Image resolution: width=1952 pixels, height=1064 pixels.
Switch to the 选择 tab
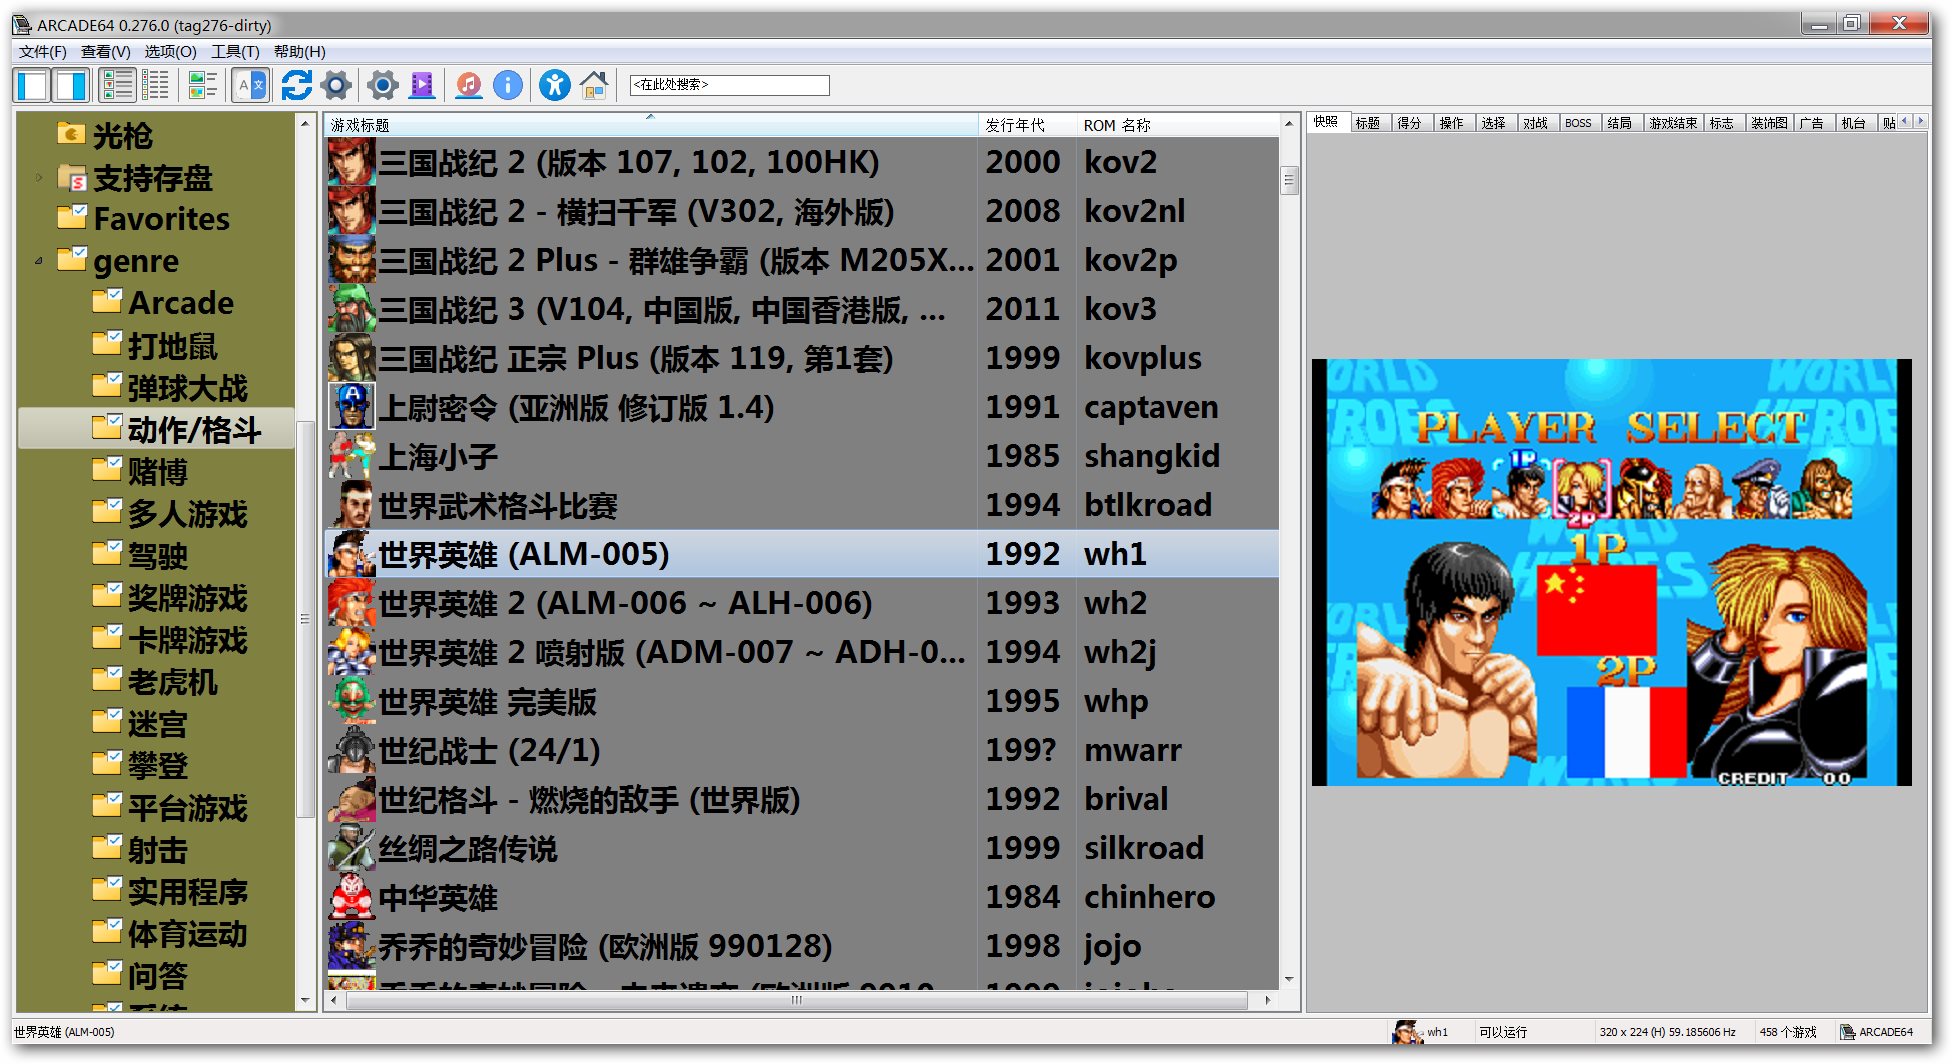point(1494,123)
